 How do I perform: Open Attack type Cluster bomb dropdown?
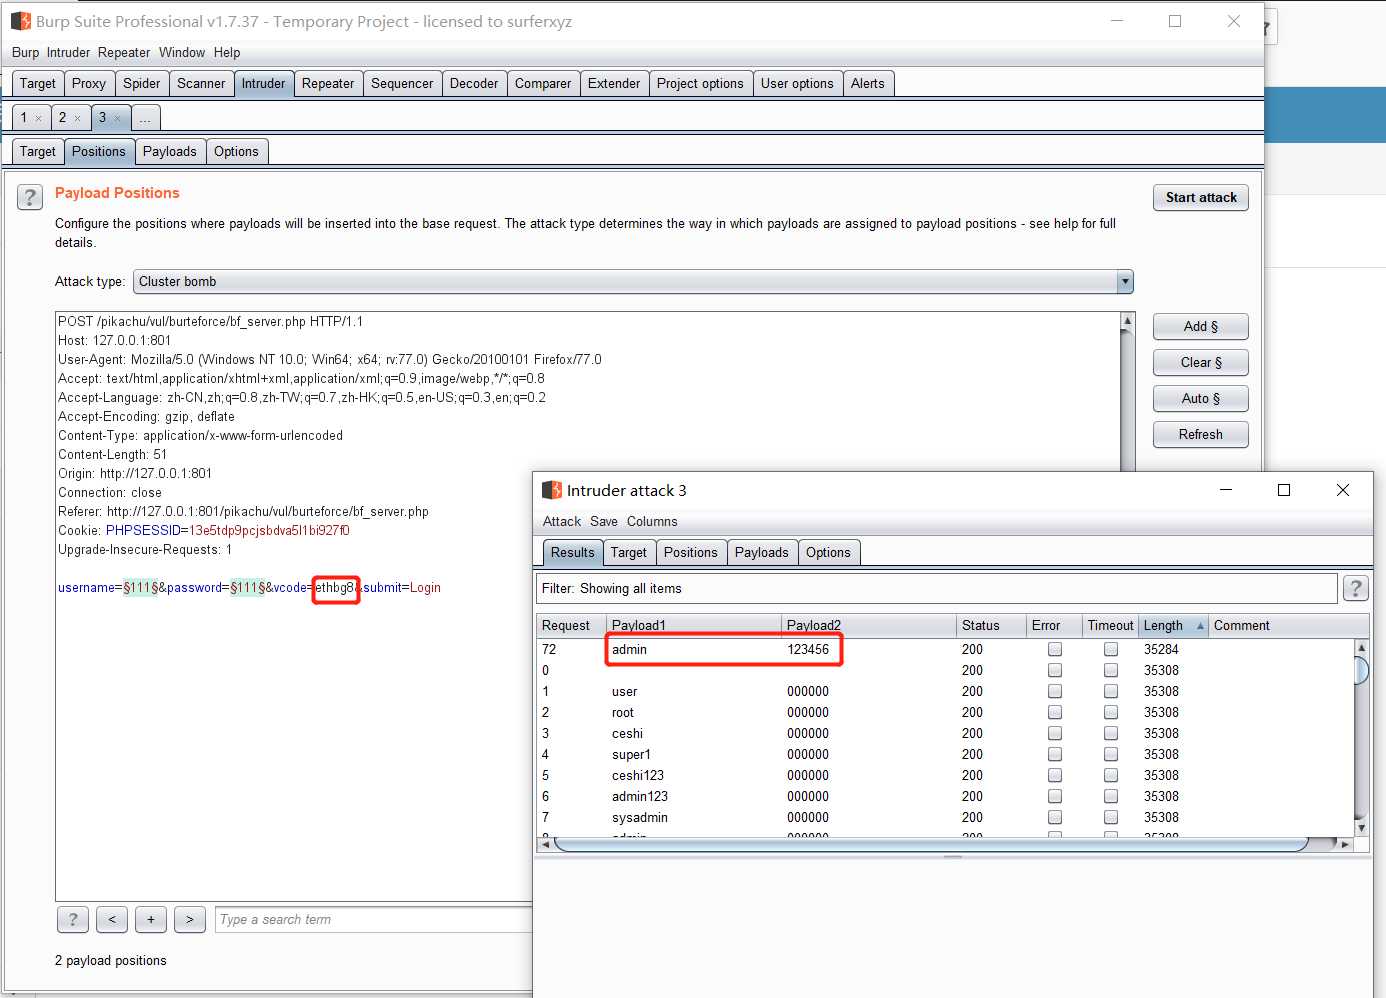coord(633,281)
